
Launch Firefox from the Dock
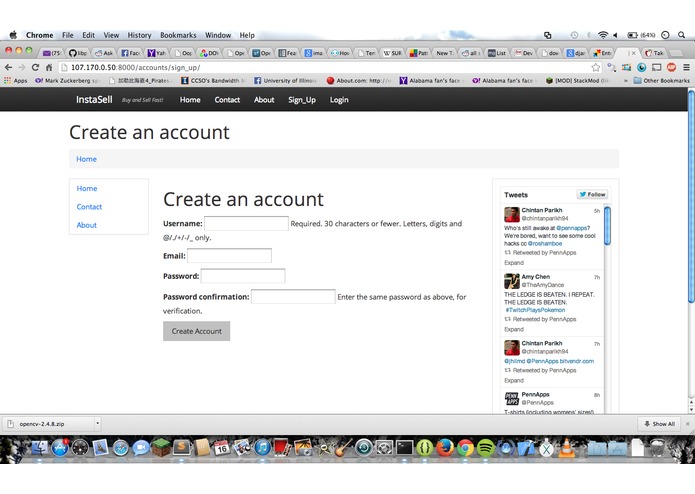click(x=445, y=448)
